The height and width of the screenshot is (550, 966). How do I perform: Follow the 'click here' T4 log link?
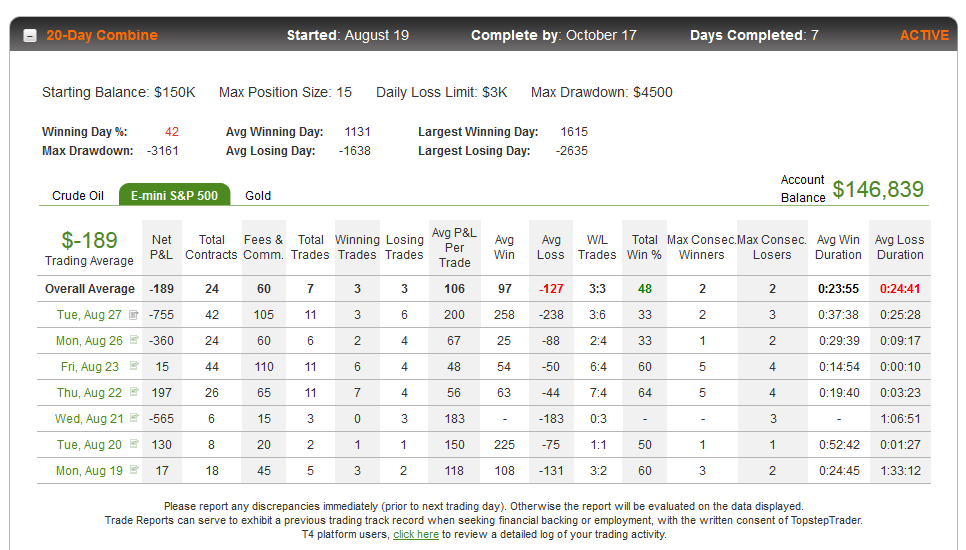click(x=416, y=534)
